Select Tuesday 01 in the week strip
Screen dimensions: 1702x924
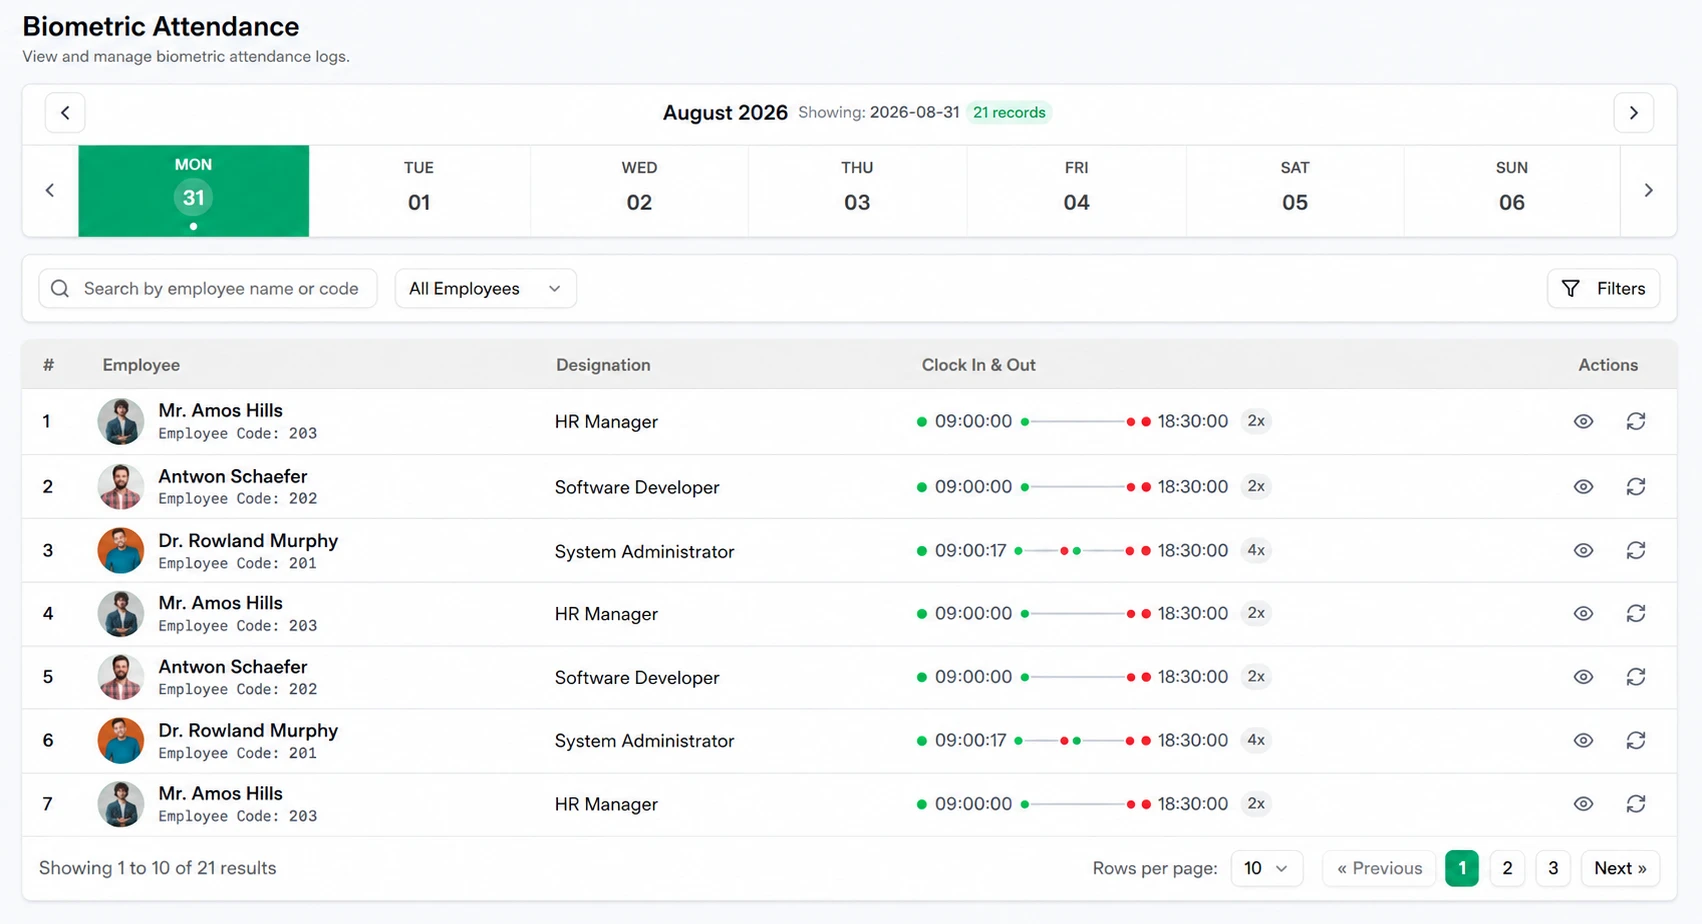click(x=419, y=190)
